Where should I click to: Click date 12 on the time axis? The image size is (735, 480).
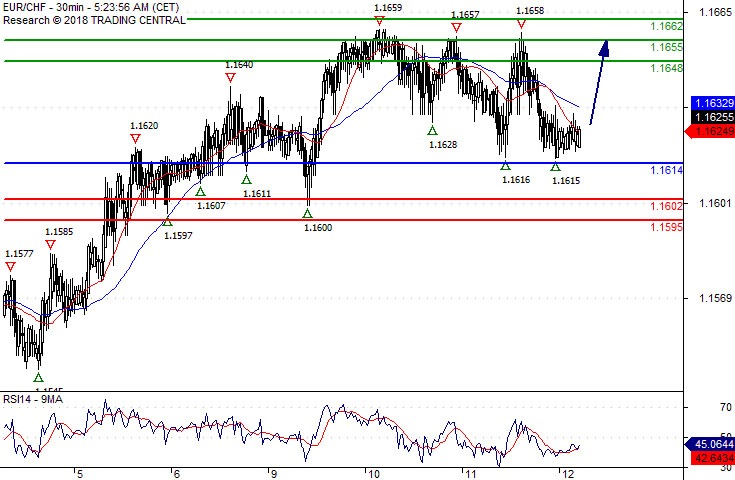pyautogui.click(x=568, y=474)
